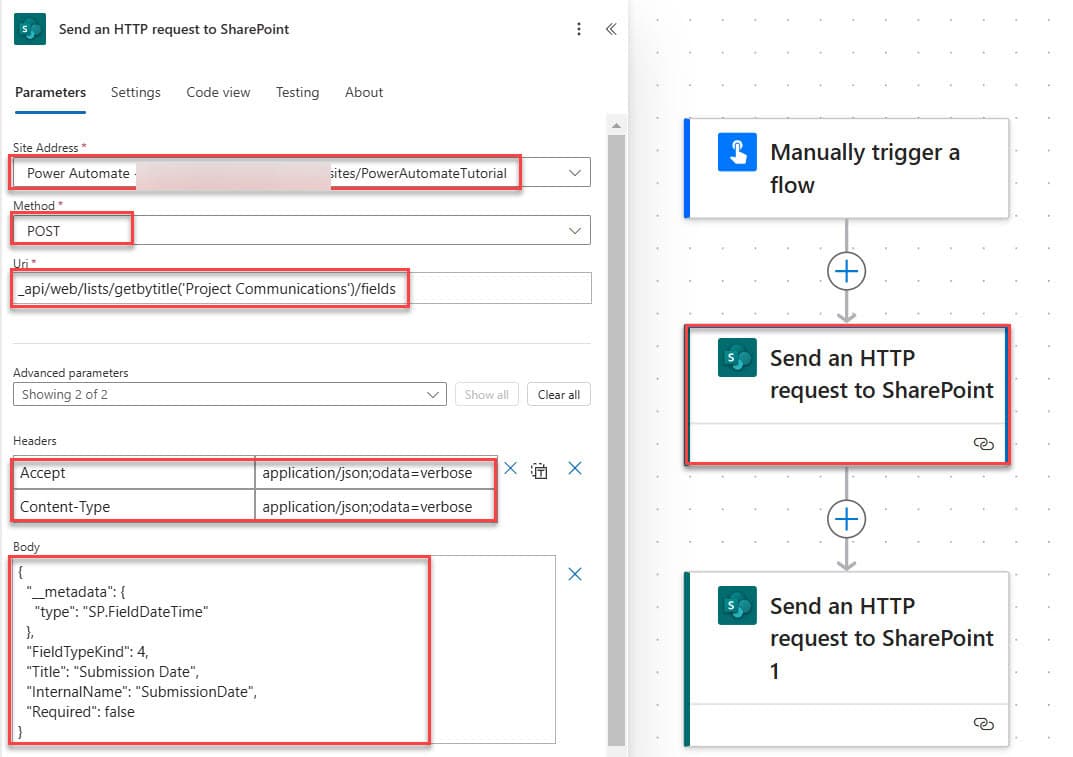Click the Clear all button
Viewport: 1073px width, 757px height.
[x=558, y=394]
